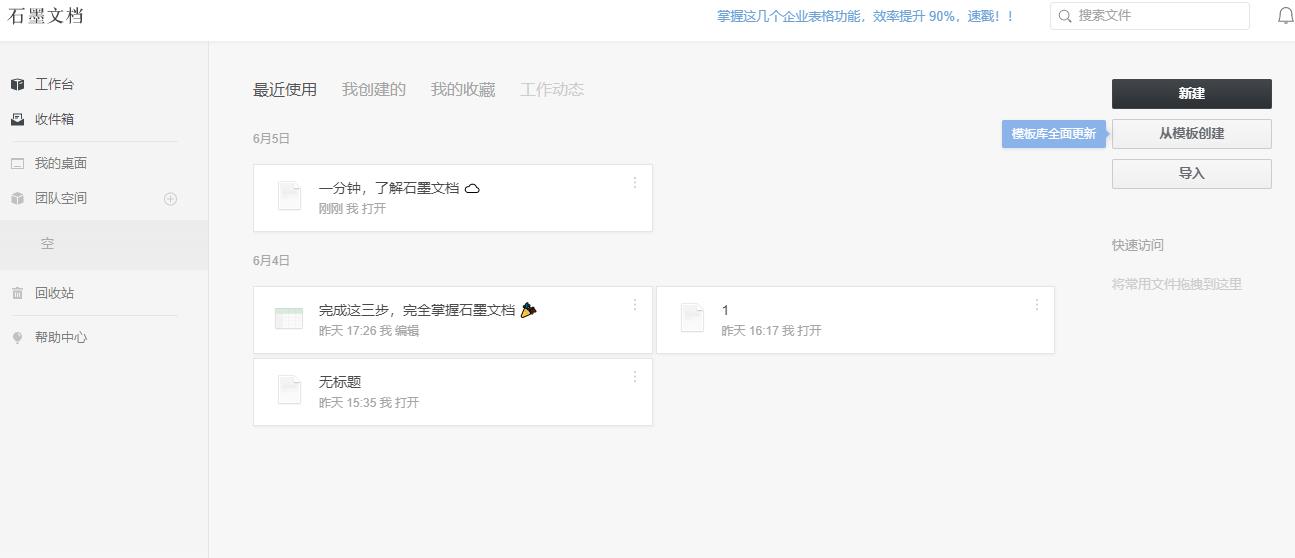Click the 我的桌面 desktop icon
The width and height of the screenshot is (1295, 558).
17,164
